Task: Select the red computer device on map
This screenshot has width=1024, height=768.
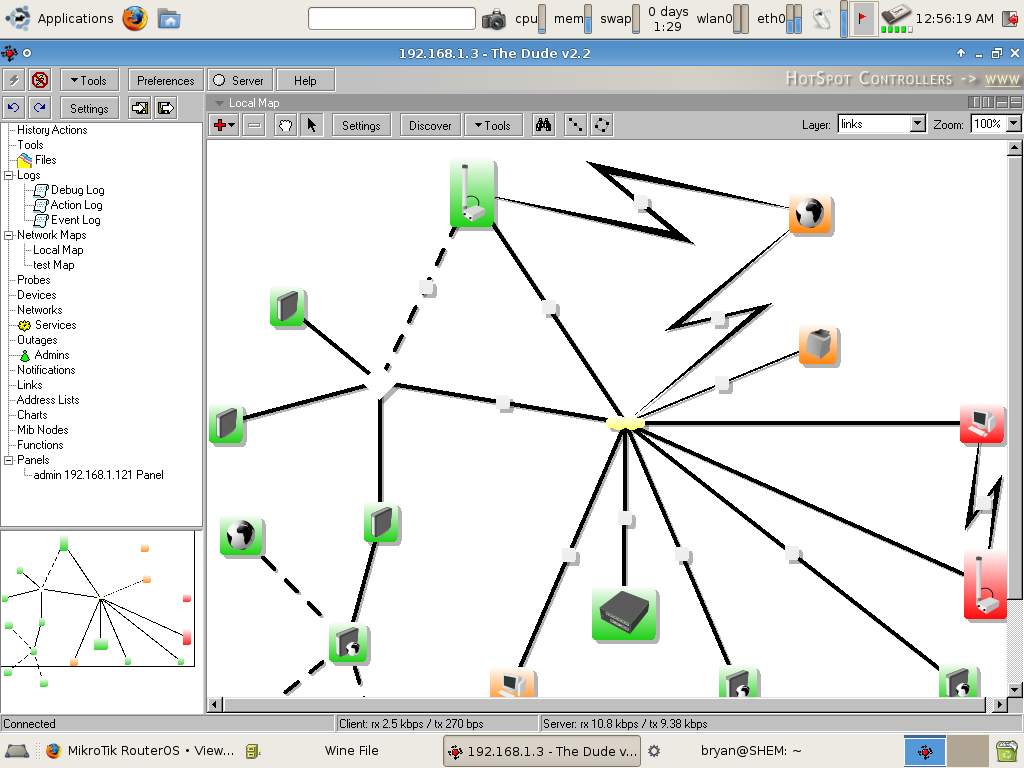Action: coord(982,424)
